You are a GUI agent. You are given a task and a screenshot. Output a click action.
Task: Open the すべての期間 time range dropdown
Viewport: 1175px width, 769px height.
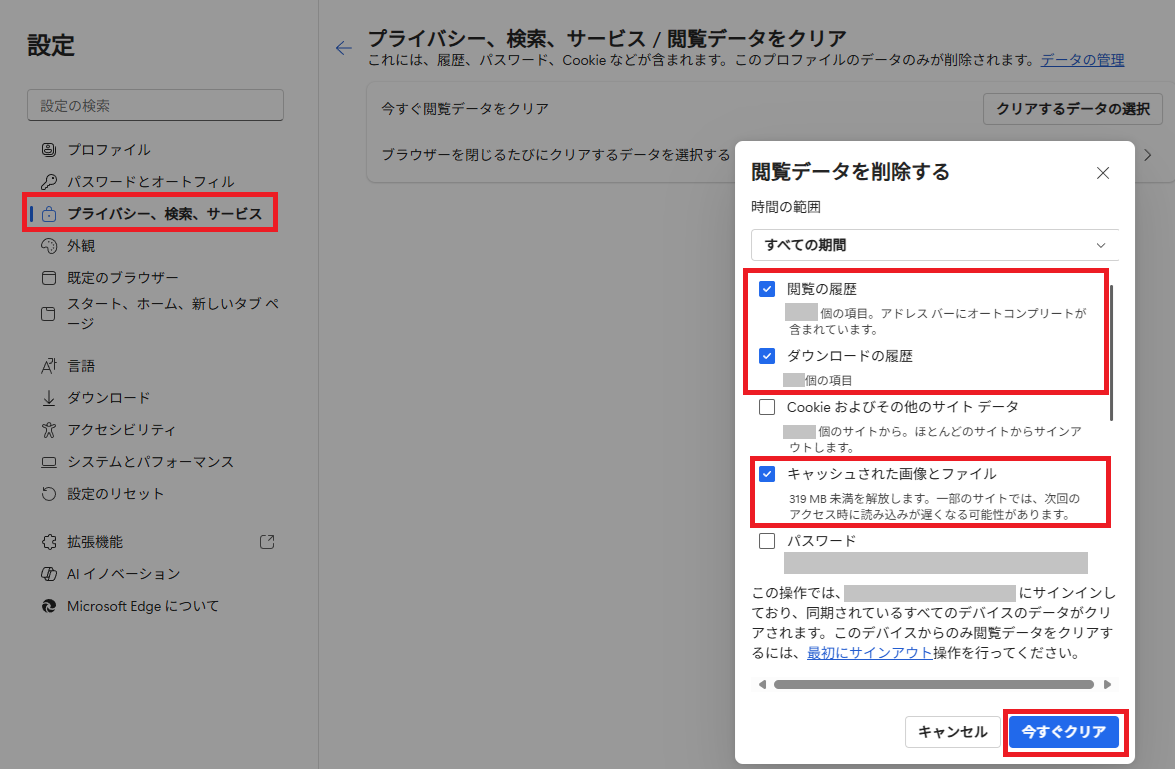coord(934,245)
